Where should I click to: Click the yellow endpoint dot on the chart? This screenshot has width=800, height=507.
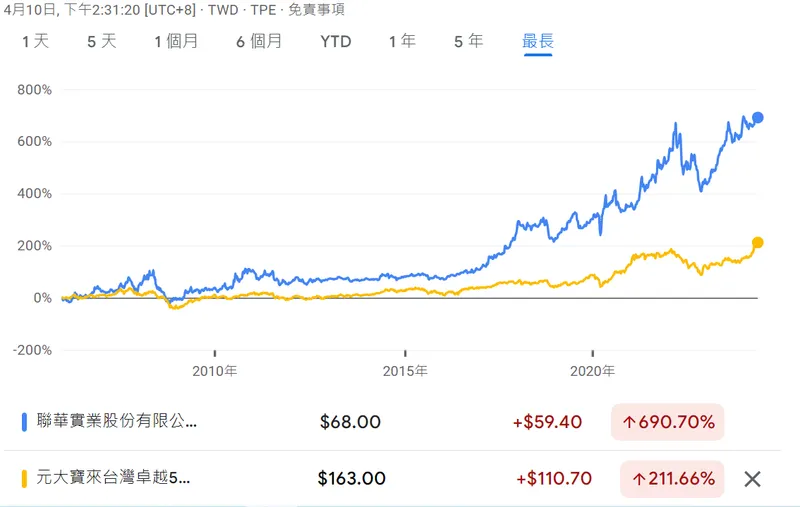pos(758,243)
